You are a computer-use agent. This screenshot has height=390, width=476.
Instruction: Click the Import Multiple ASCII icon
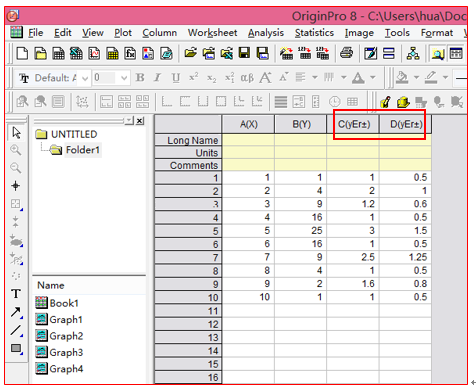pos(323,53)
